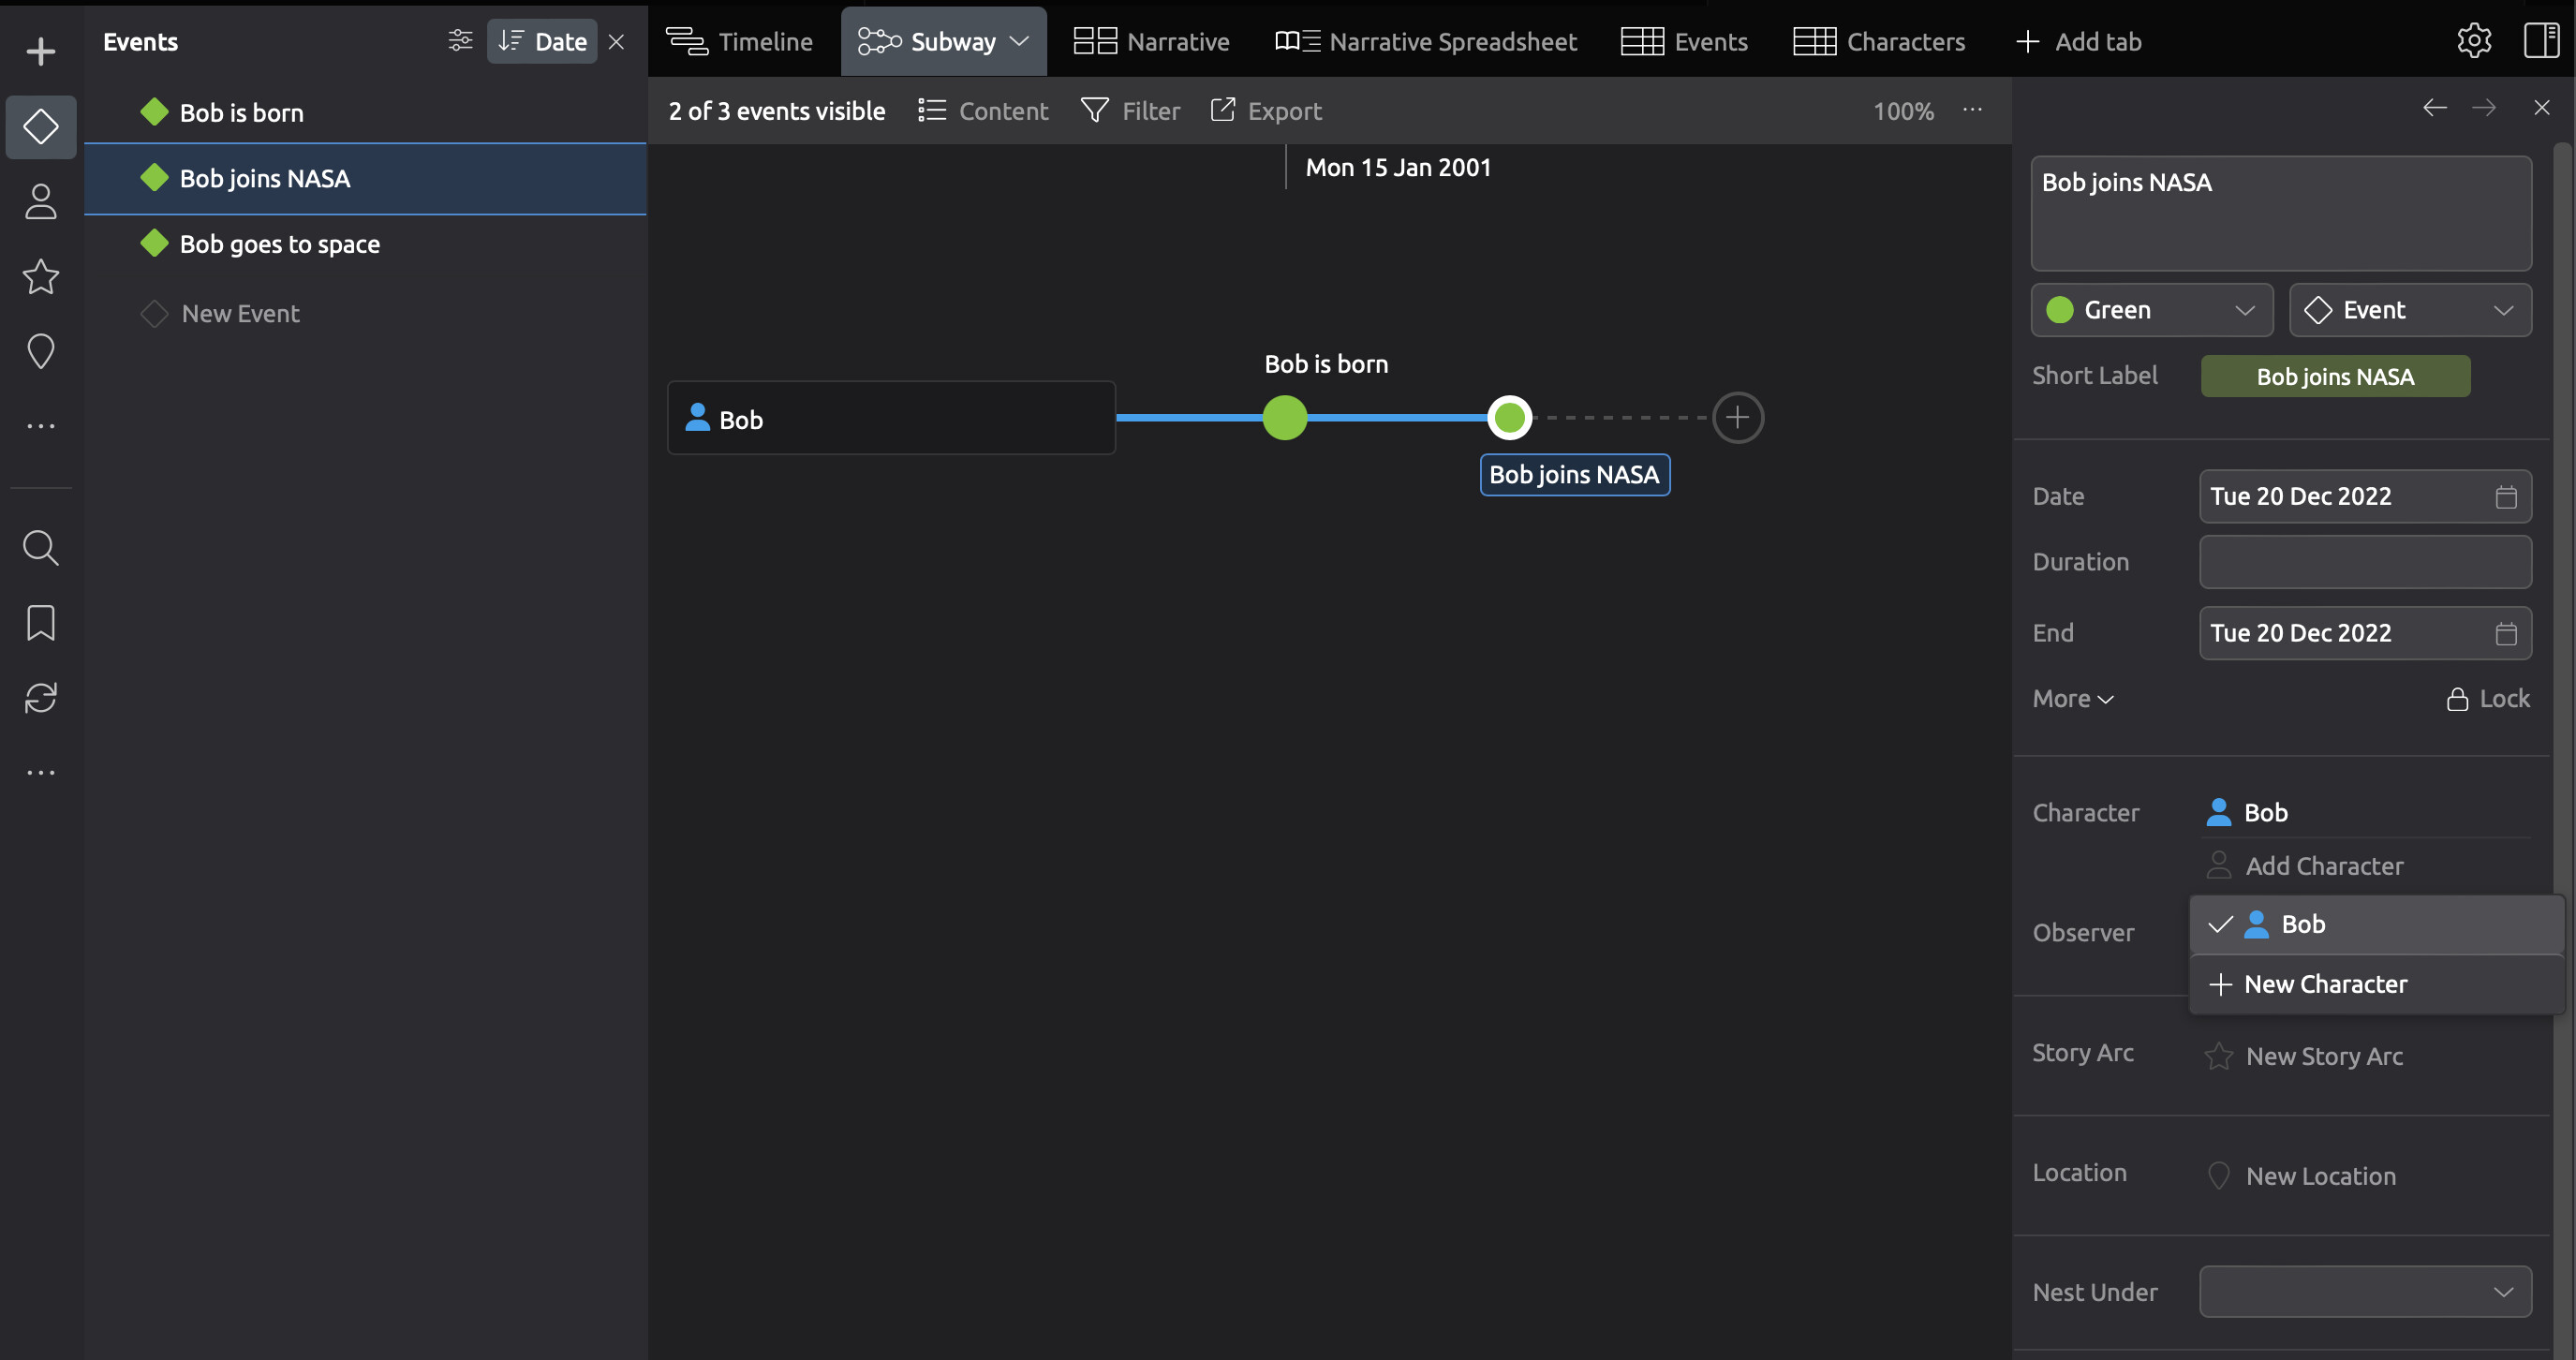Open the settings gear icon
2576x1360 pixels.
pyautogui.click(x=2473, y=41)
